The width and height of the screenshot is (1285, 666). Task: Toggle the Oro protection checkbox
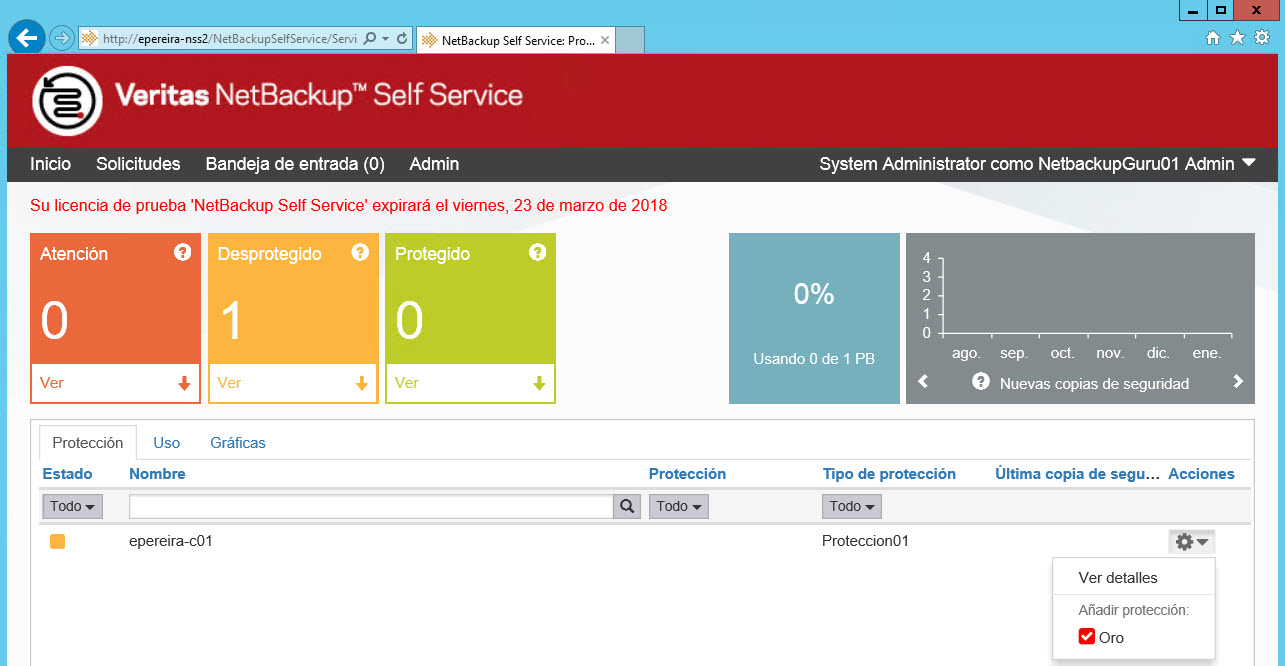[1087, 637]
